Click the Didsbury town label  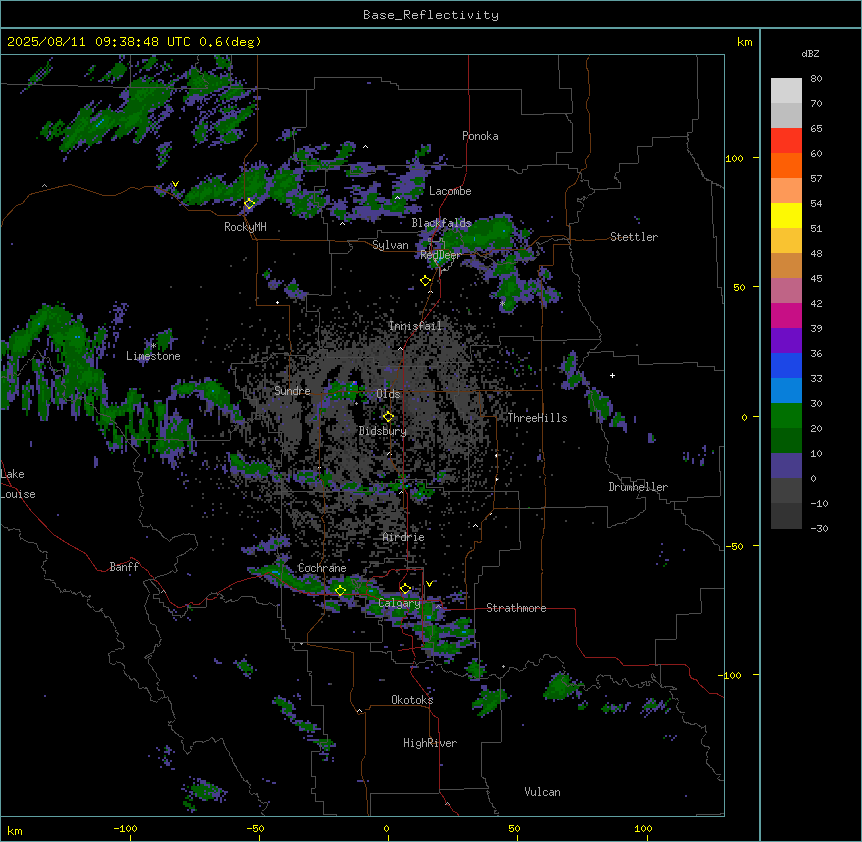point(383,431)
